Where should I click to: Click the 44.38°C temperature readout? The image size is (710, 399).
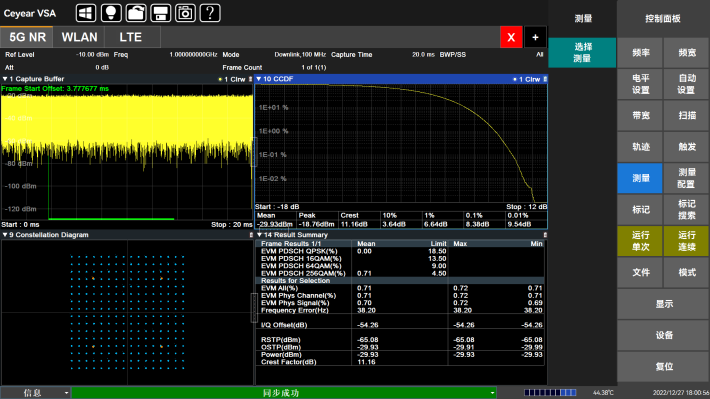(603, 393)
